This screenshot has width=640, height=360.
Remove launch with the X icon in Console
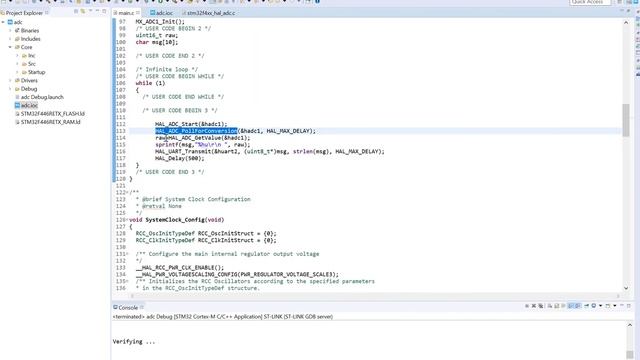(533, 306)
